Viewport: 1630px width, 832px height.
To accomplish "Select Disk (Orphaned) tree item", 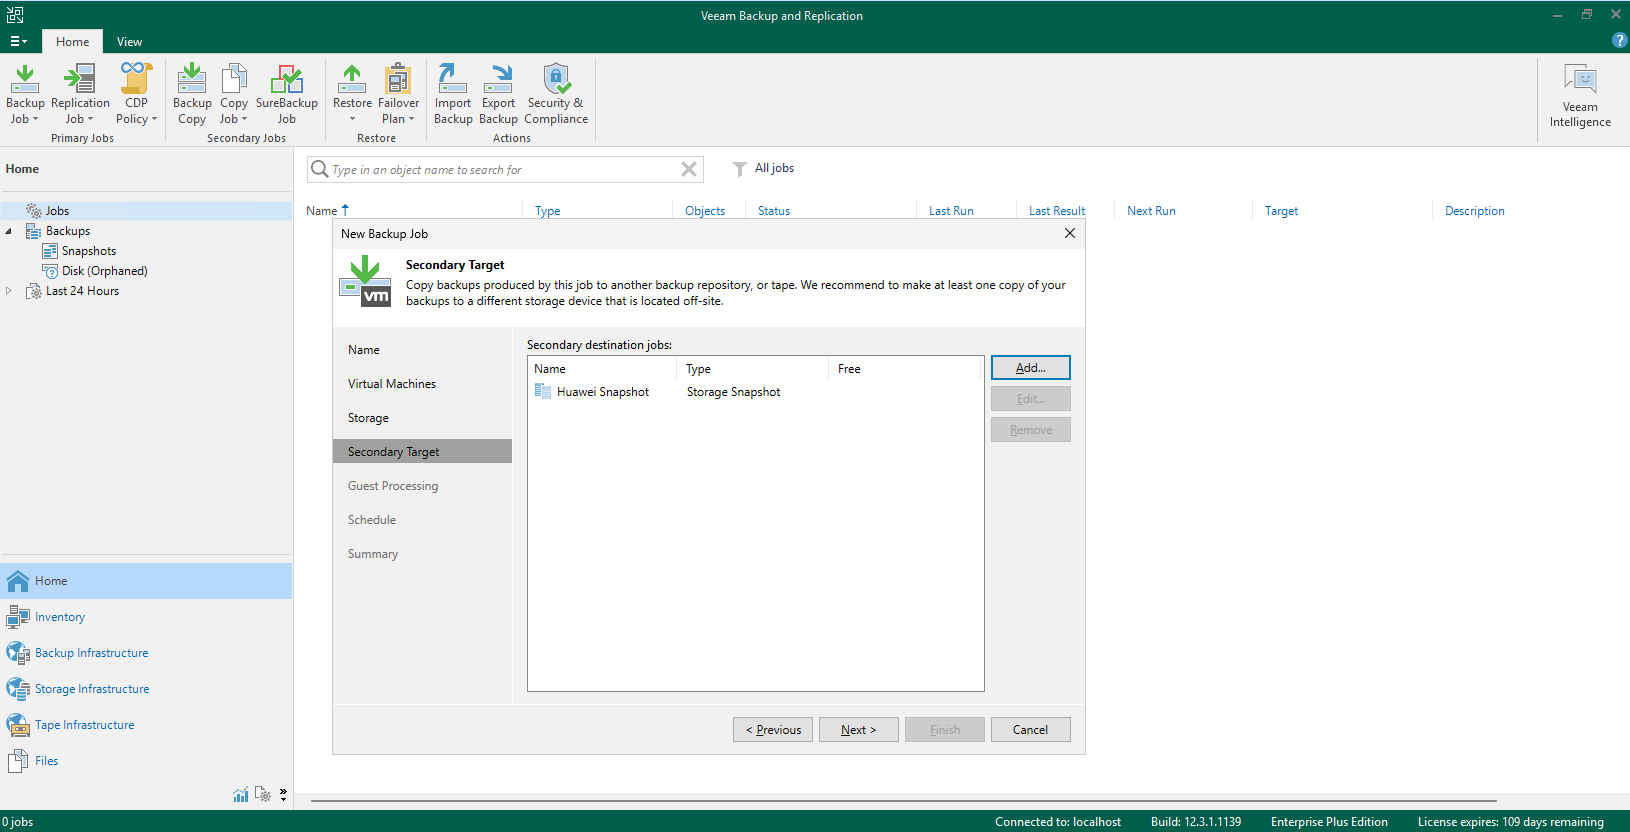I will [104, 271].
